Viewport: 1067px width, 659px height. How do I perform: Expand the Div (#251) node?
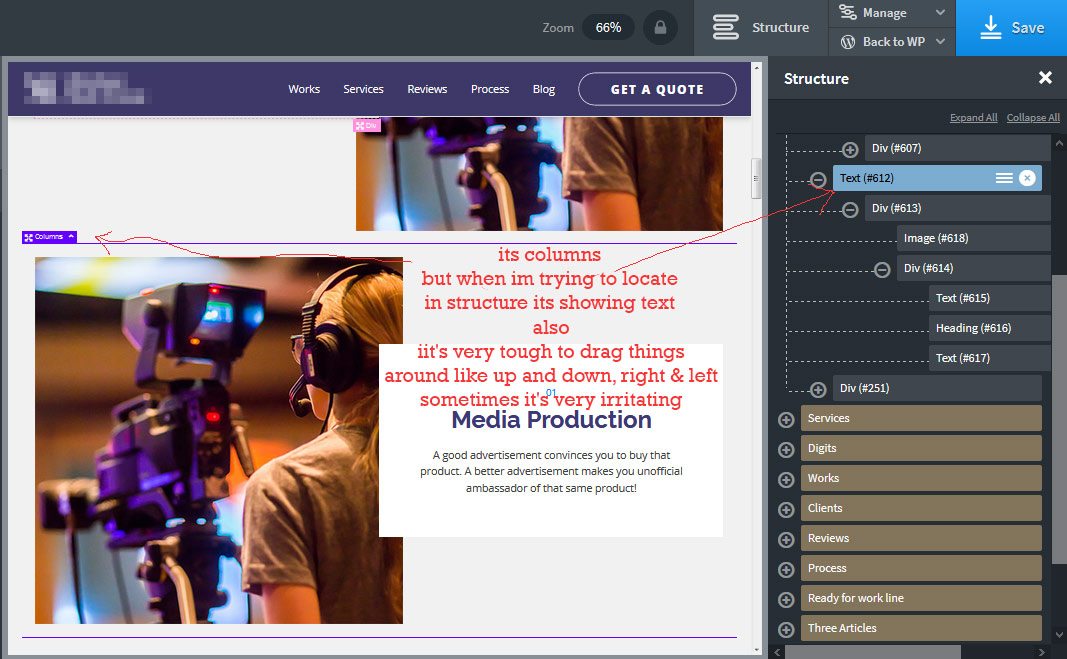pos(818,389)
